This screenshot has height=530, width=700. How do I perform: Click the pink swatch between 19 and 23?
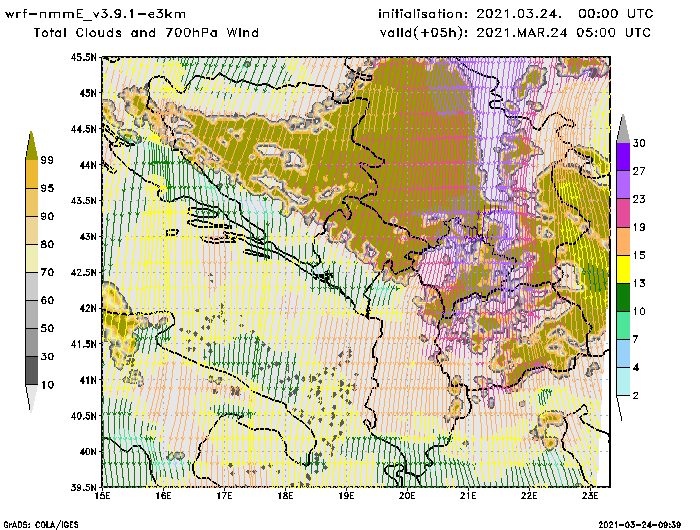point(623,213)
